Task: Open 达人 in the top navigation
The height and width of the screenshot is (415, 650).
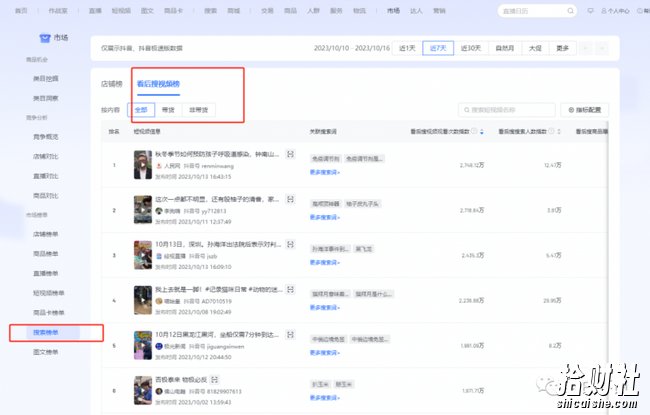Action: tap(416, 11)
